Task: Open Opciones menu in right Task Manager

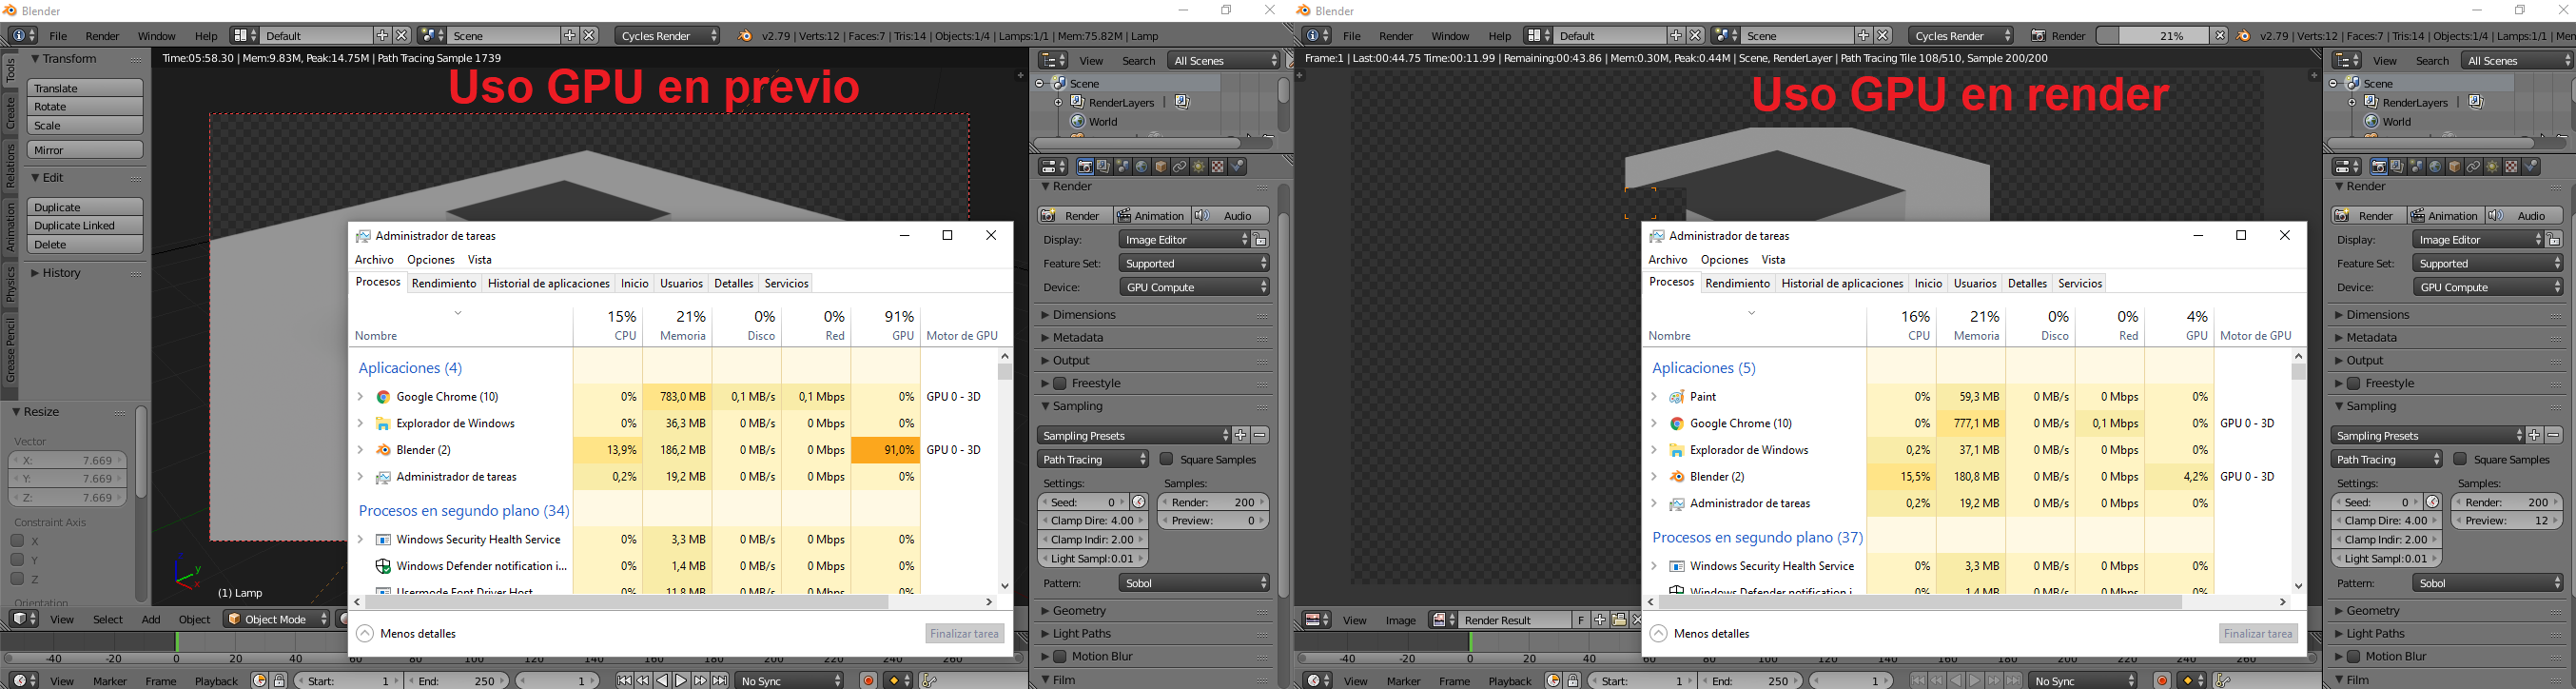Action: (1725, 259)
